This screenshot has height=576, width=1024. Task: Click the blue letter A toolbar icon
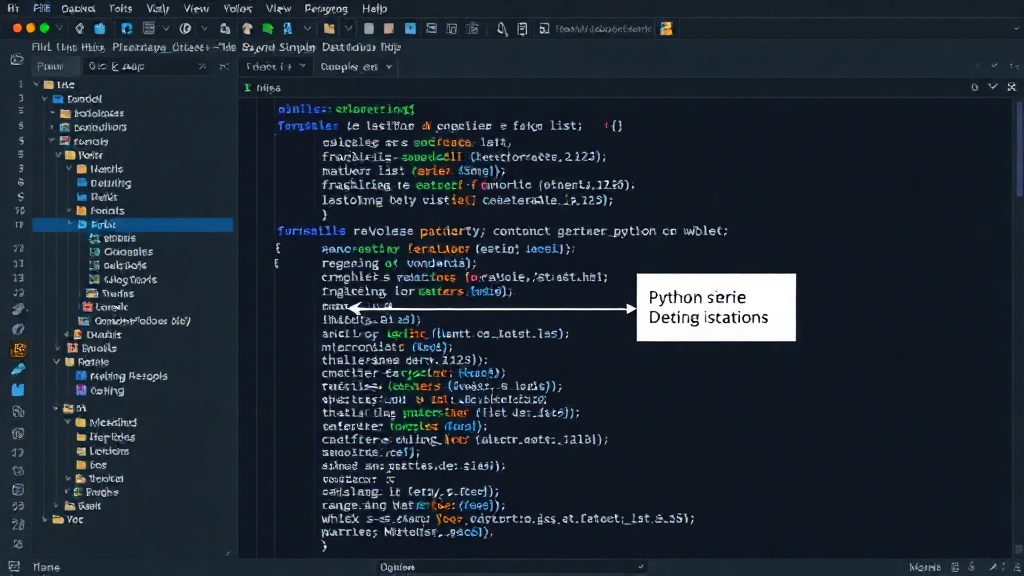[x=287, y=29]
